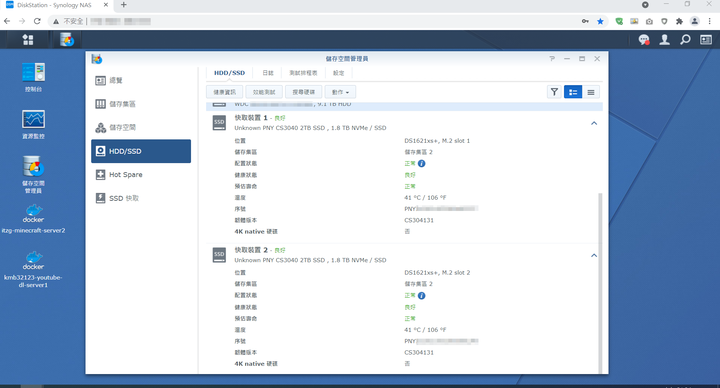Open Chrome profile avatar icon

tap(695, 21)
